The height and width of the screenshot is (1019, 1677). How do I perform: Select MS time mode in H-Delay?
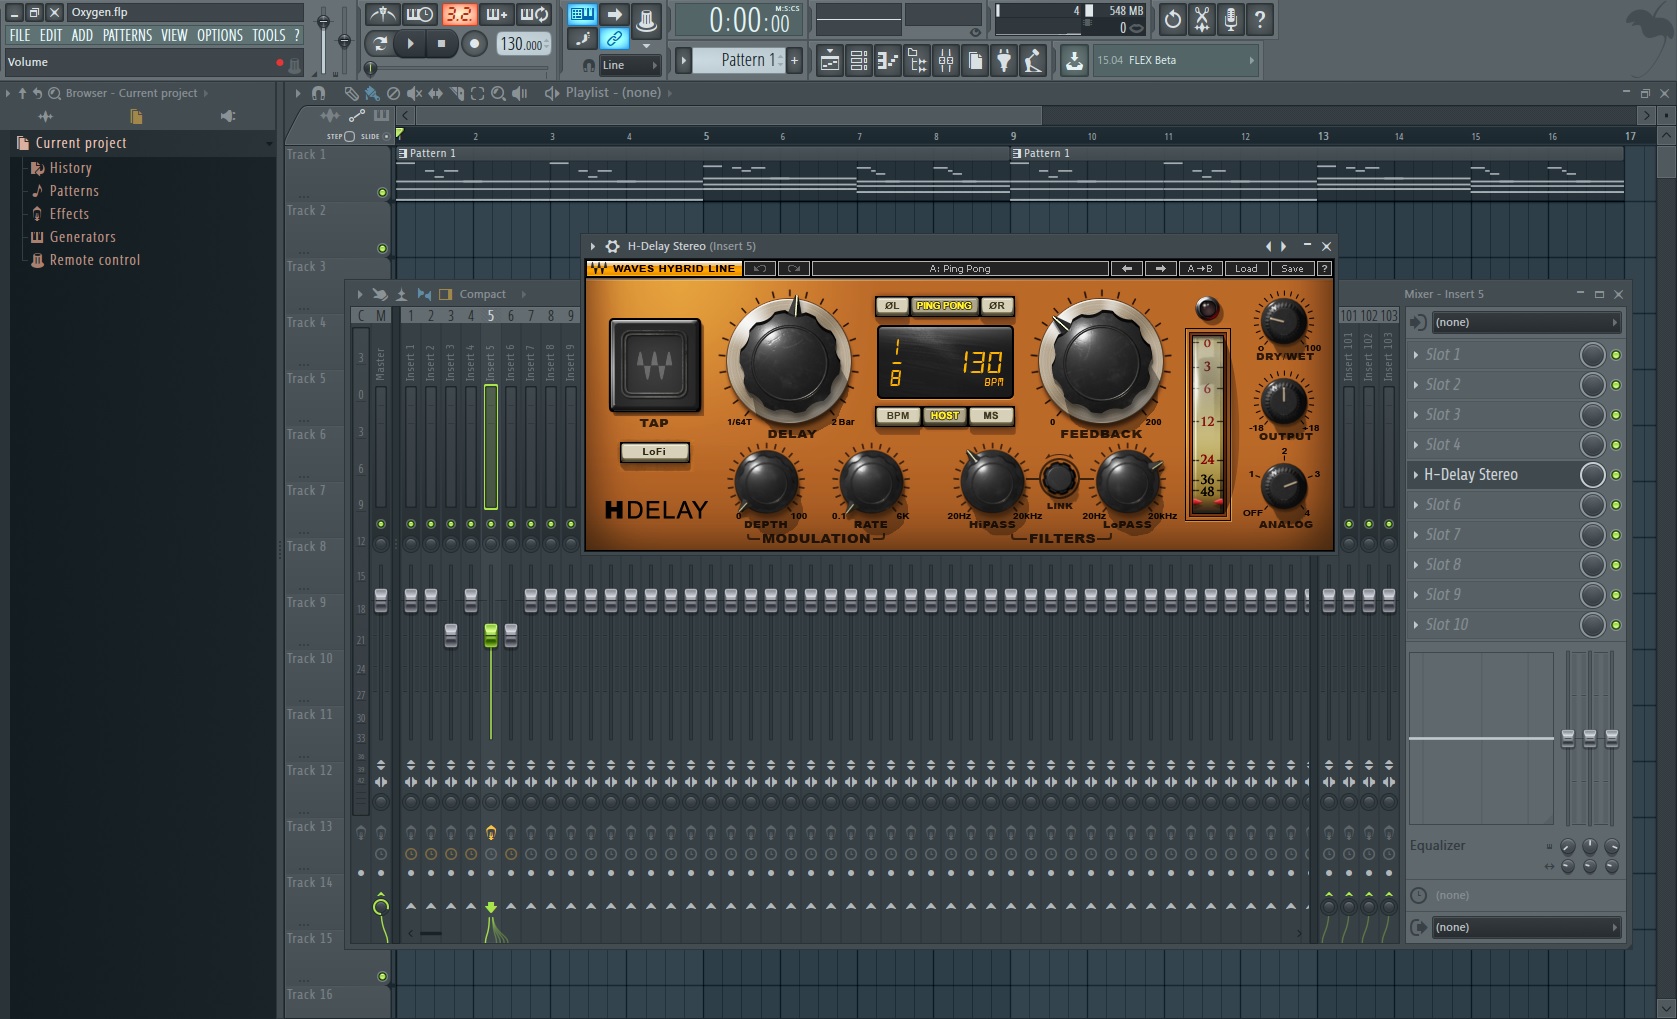pos(990,416)
